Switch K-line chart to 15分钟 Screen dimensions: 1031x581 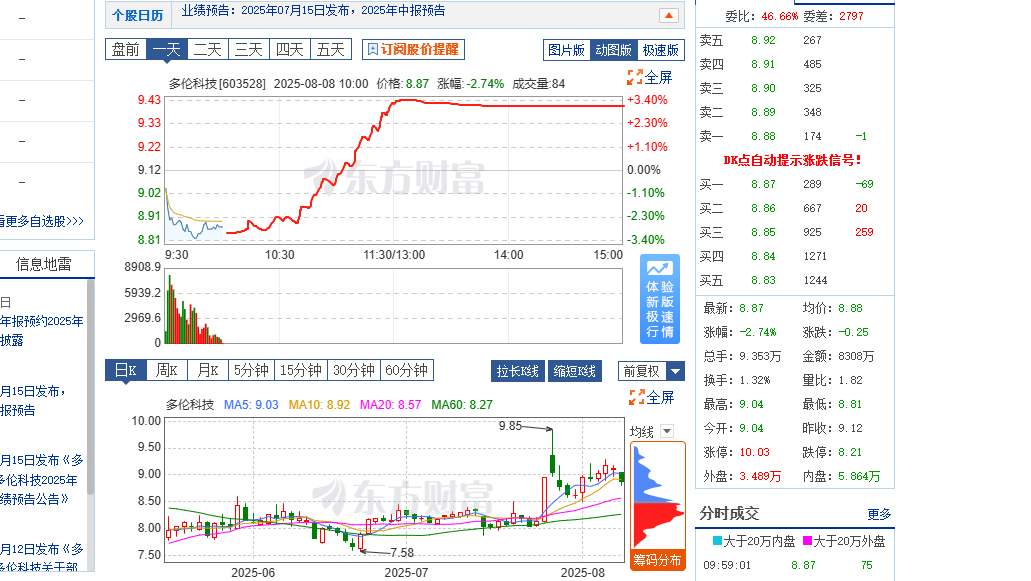click(x=300, y=370)
